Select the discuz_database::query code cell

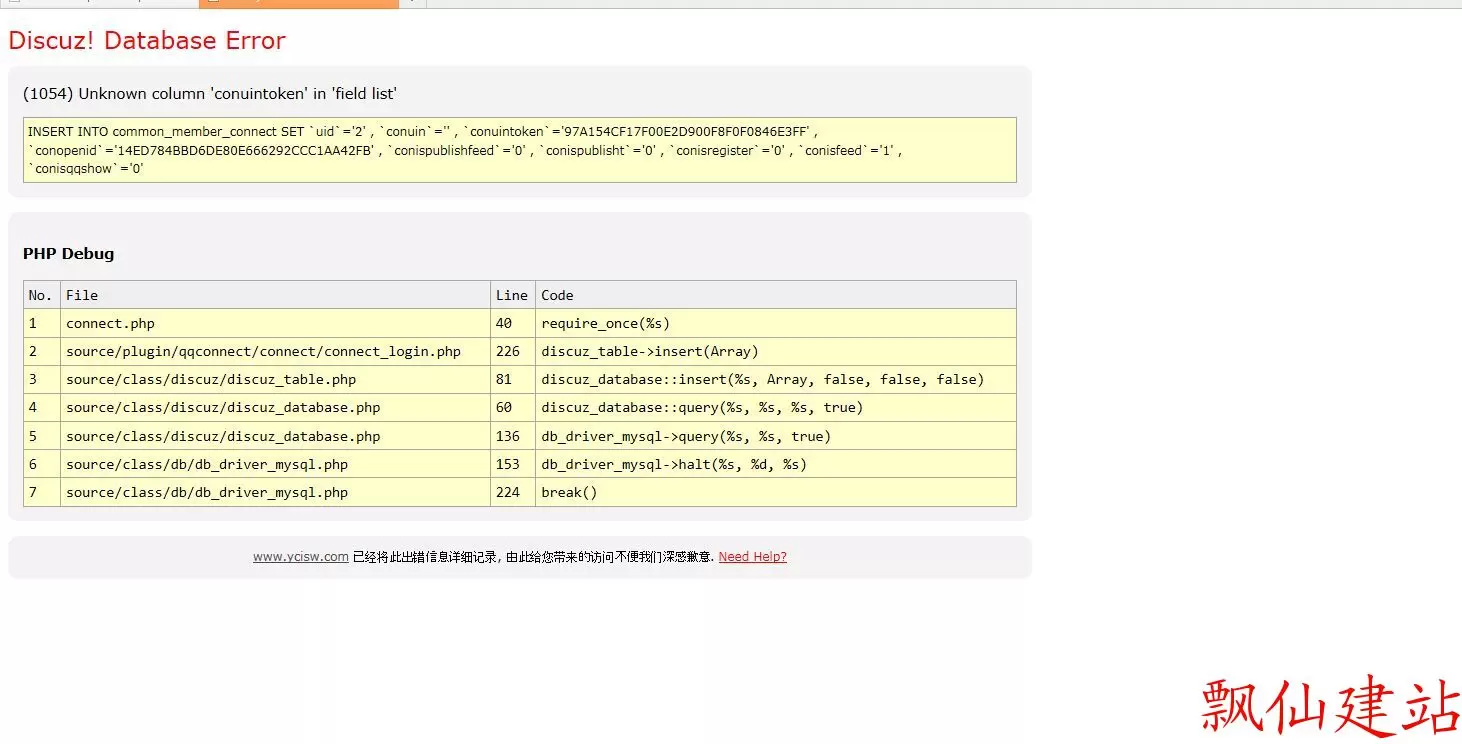coord(776,407)
